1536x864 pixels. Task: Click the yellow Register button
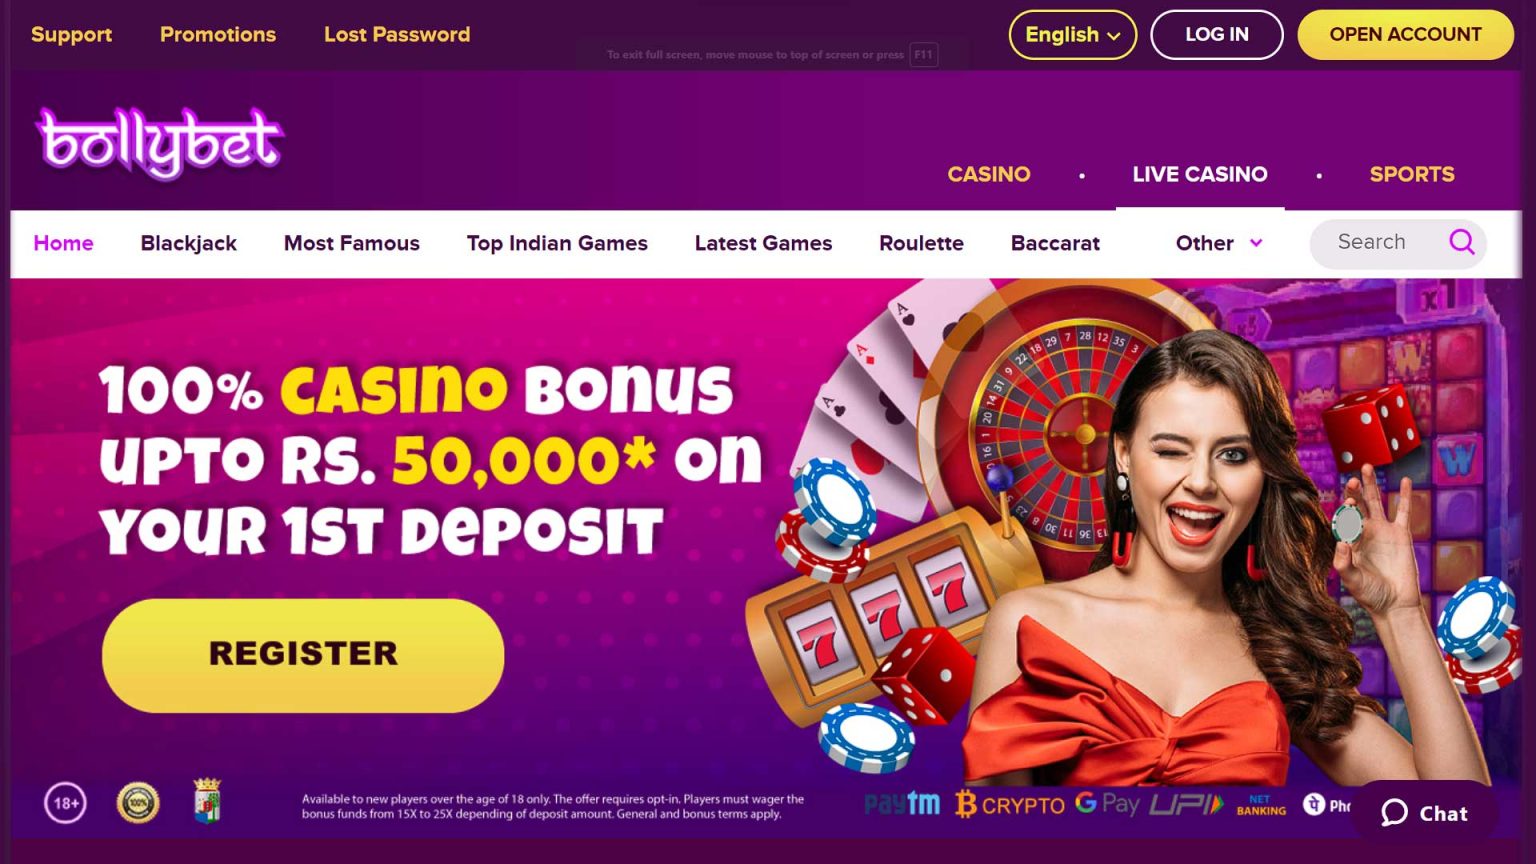[x=303, y=655]
